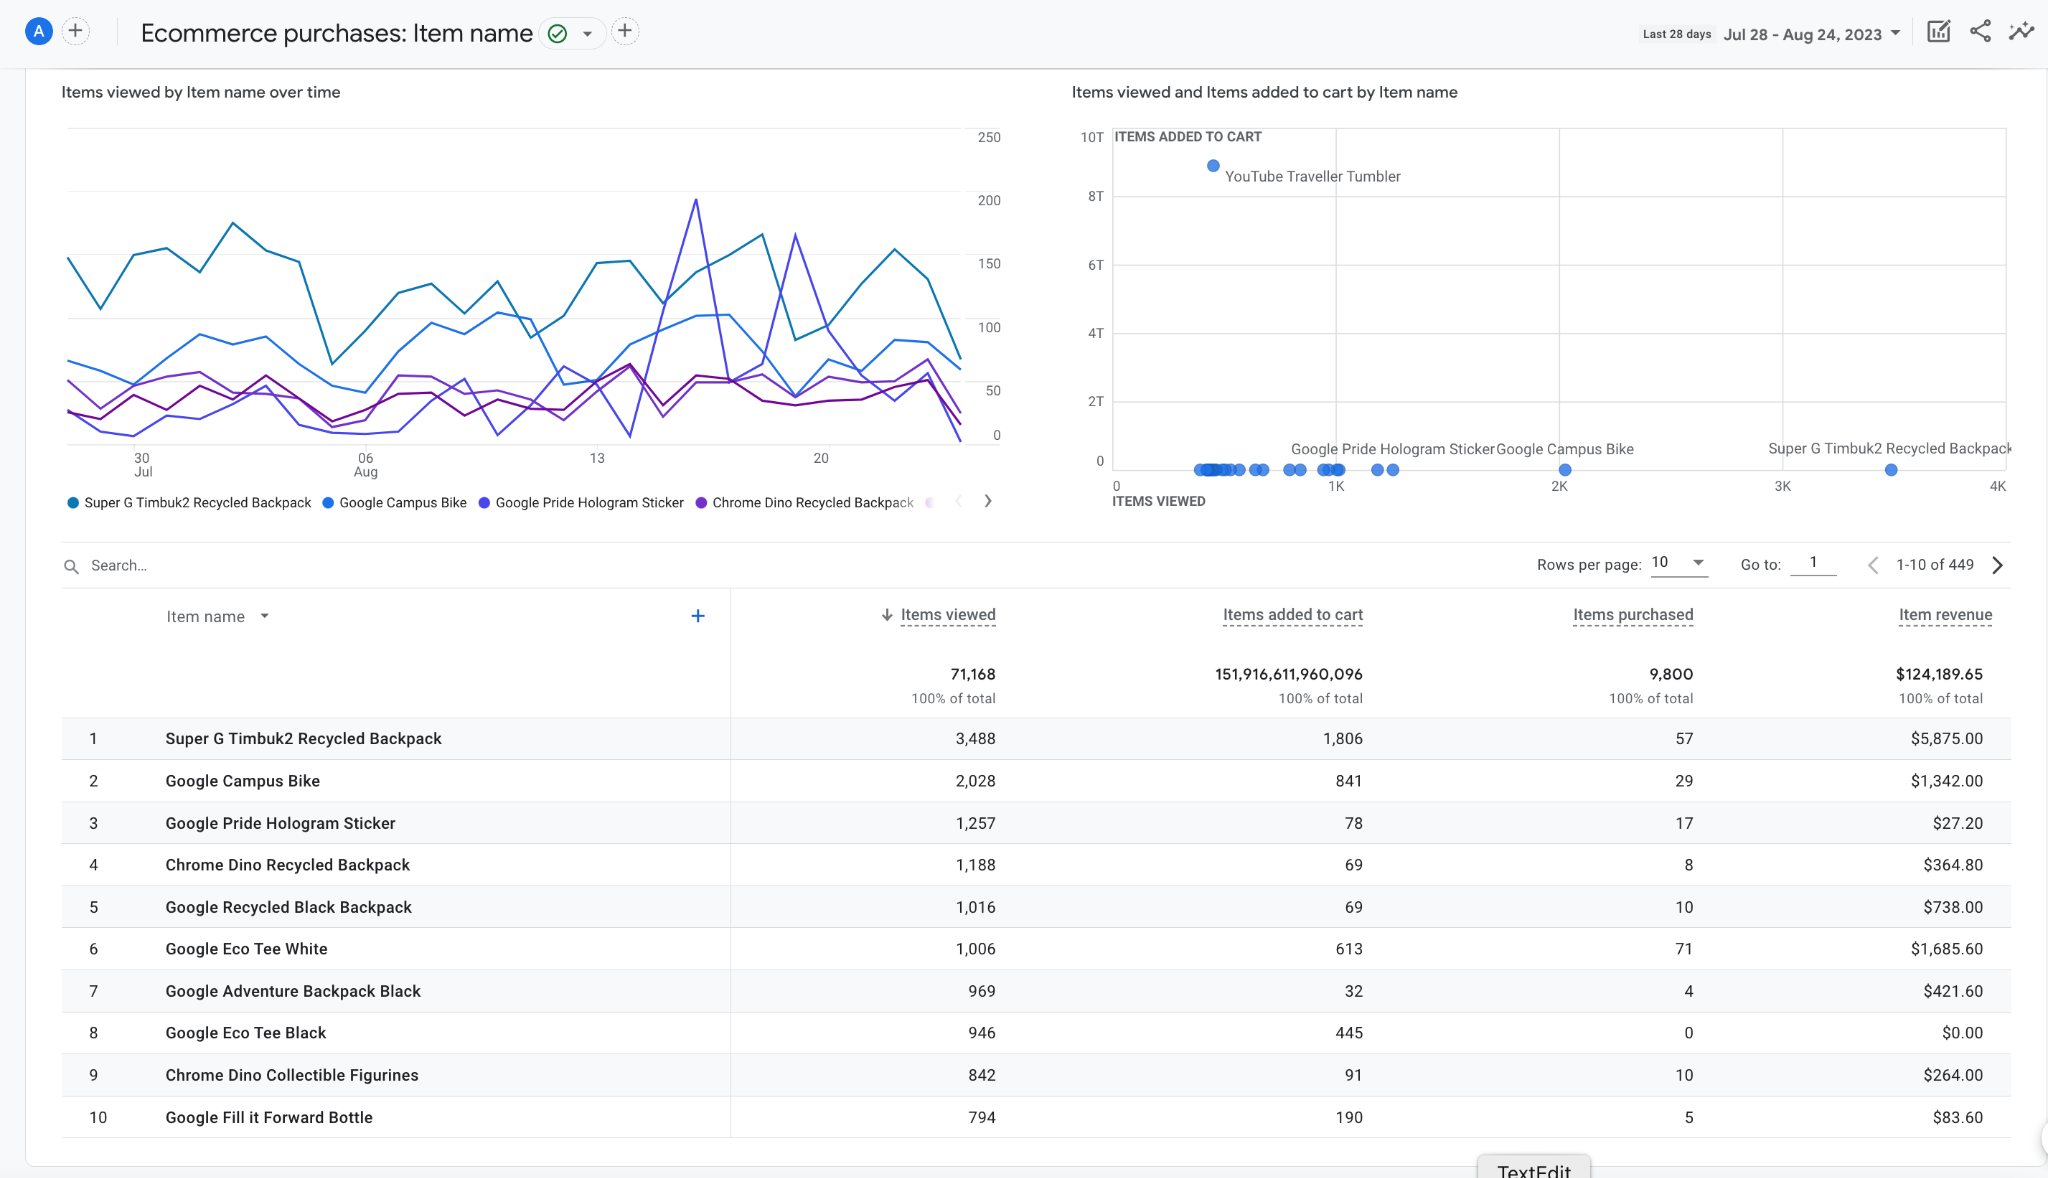The width and height of the screenshot is (2048, 1178).
Task: Open Rows per page dropdown
Action: click(x=1678, y=563)
